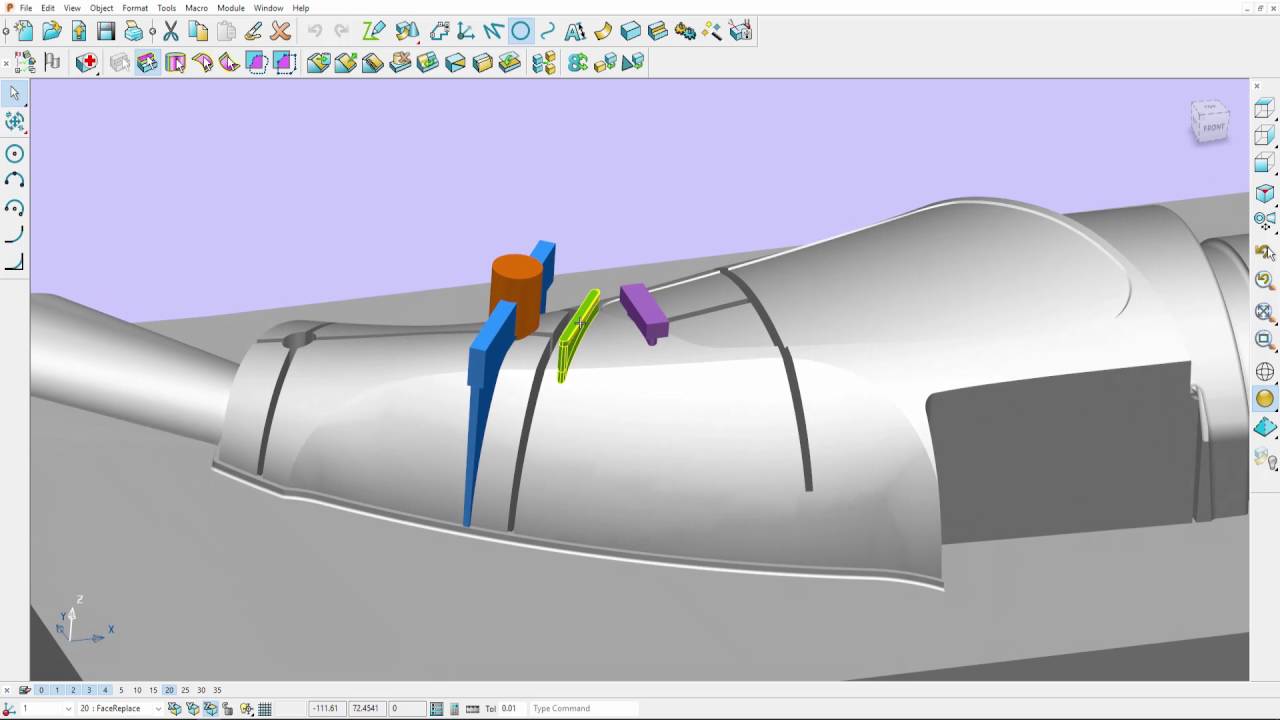The height and width of the screenshot is (720, 1280).
Task: Open the Macro menu
Action: coord(196,8)
